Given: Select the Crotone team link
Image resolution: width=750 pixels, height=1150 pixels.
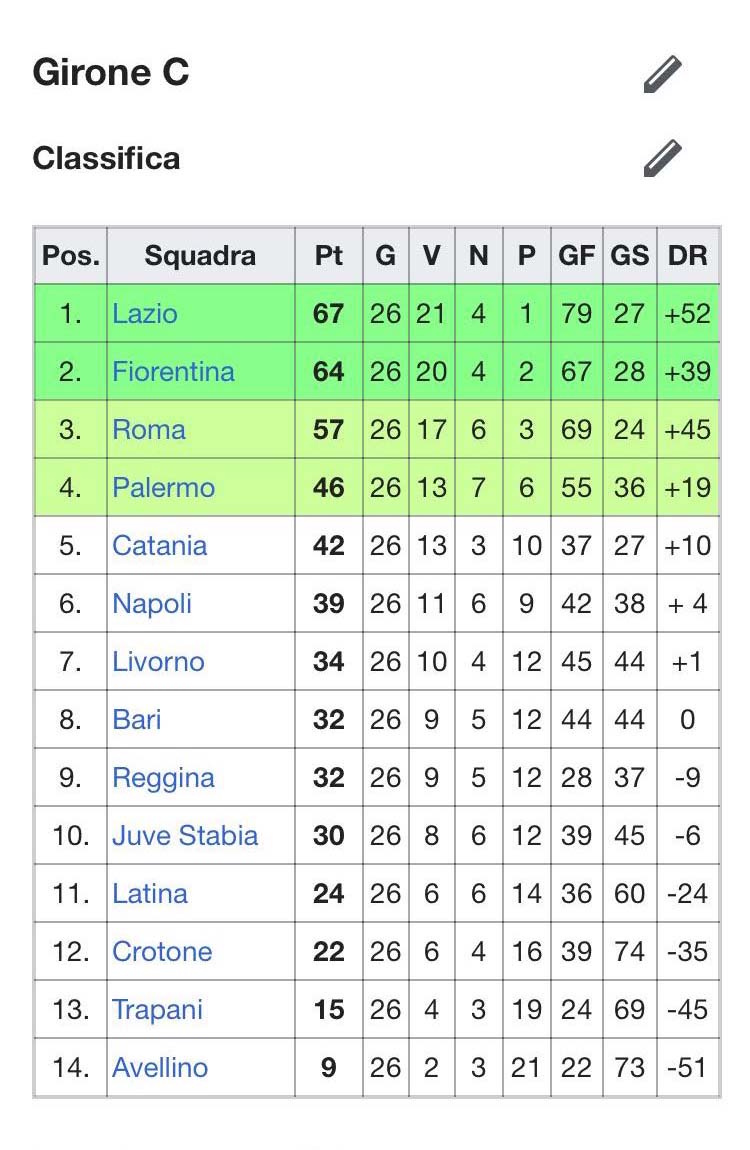Looking at the screenshot, I should pyautogui.click(x=162, y=952).
